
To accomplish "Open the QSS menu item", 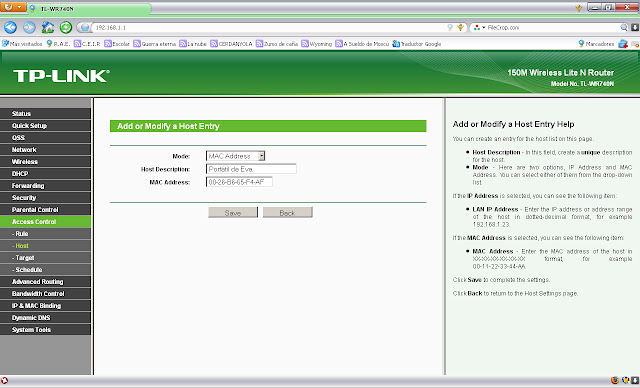I will click(45, 137).
